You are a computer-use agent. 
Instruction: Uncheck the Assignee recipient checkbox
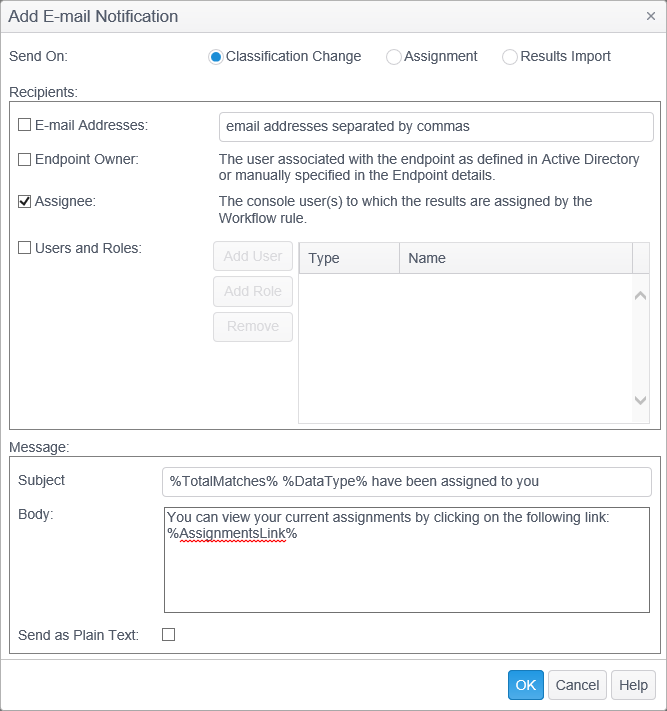point(25,201)
